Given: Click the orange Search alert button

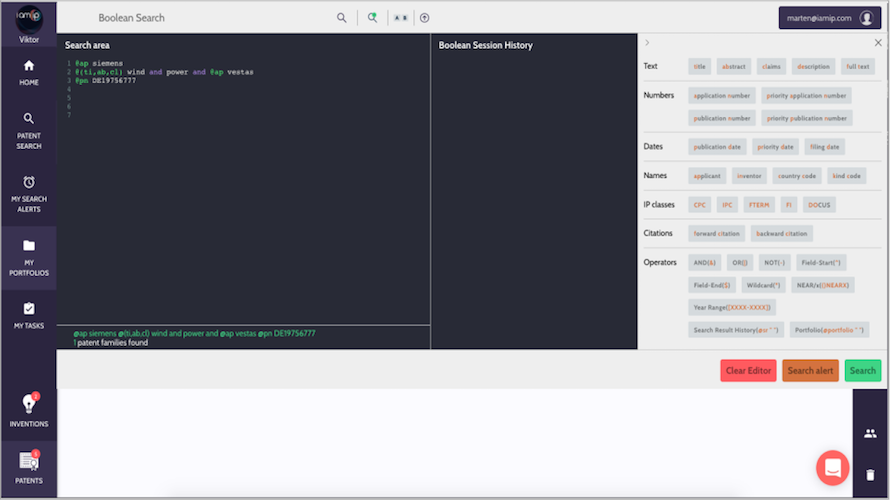Looking at the screenshot, I should coord(810,371).
